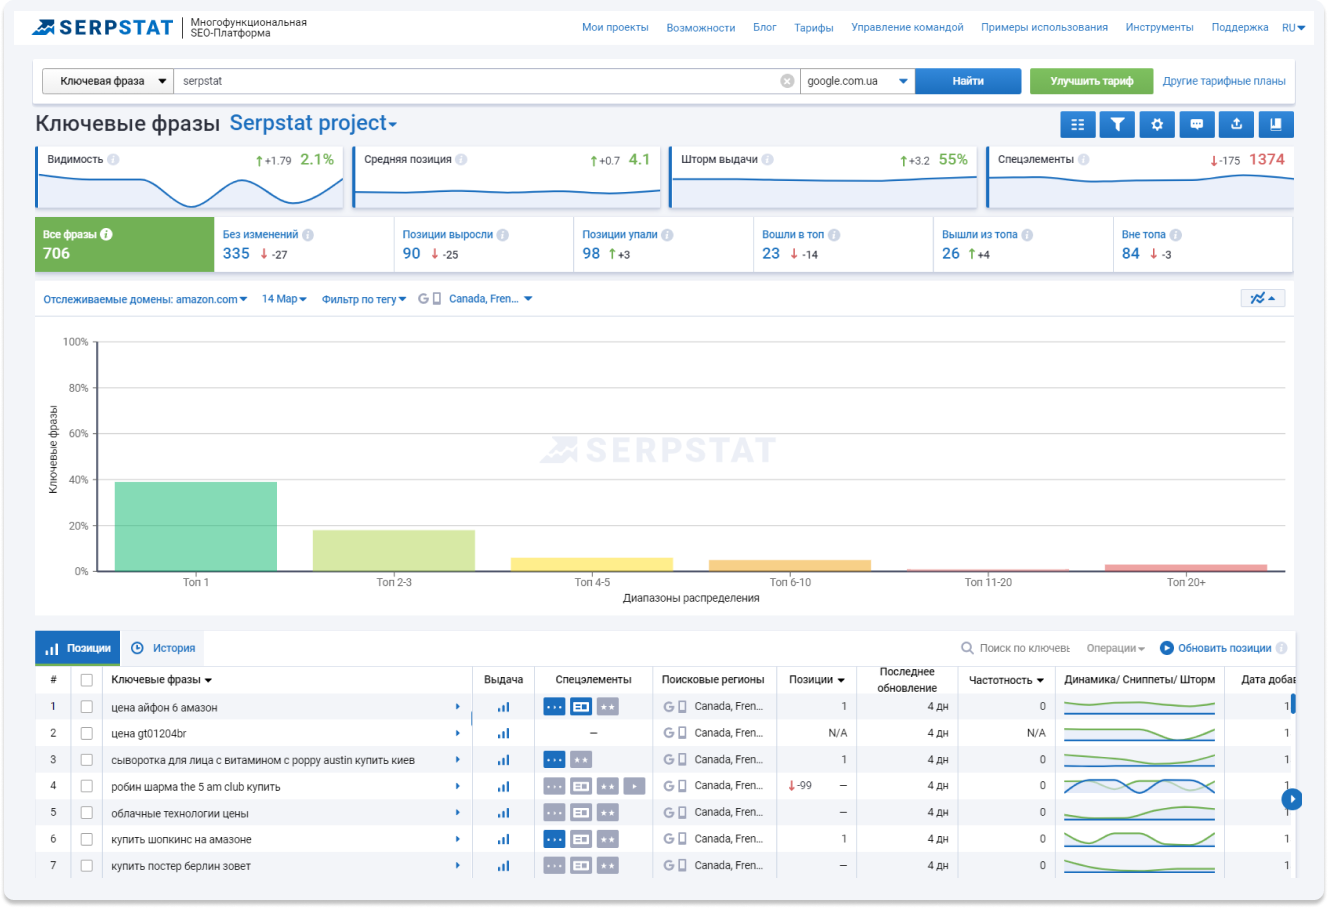Open the Serpstat project dropdown
1328x908 pixels.
(313, 123)
